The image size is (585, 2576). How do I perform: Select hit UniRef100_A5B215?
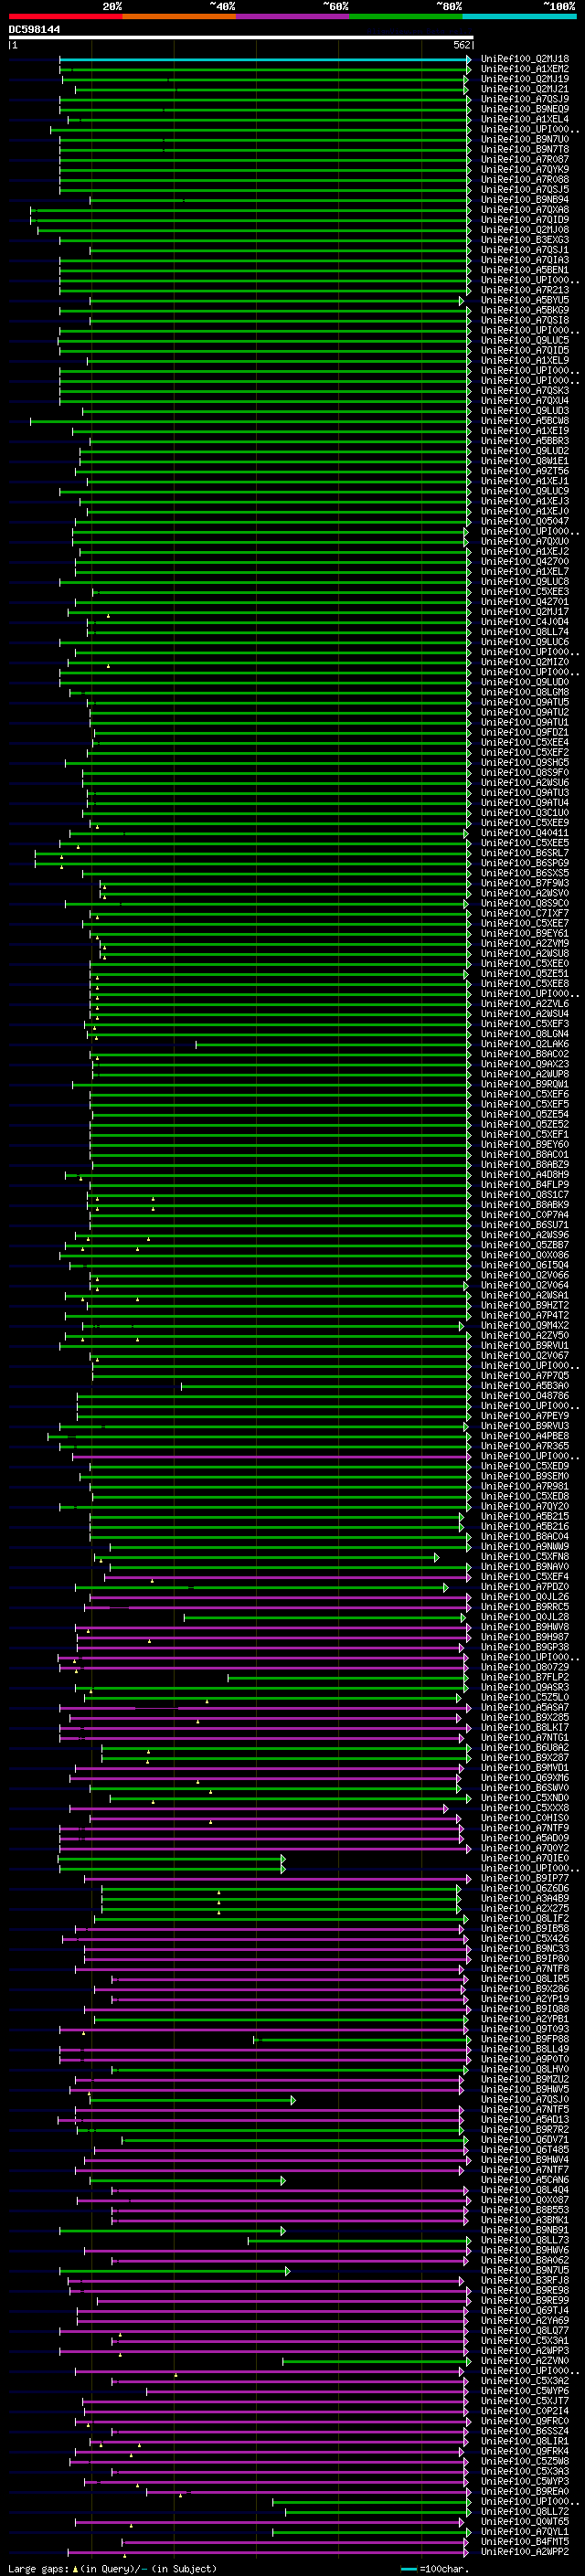click(x=525, y=1516)
